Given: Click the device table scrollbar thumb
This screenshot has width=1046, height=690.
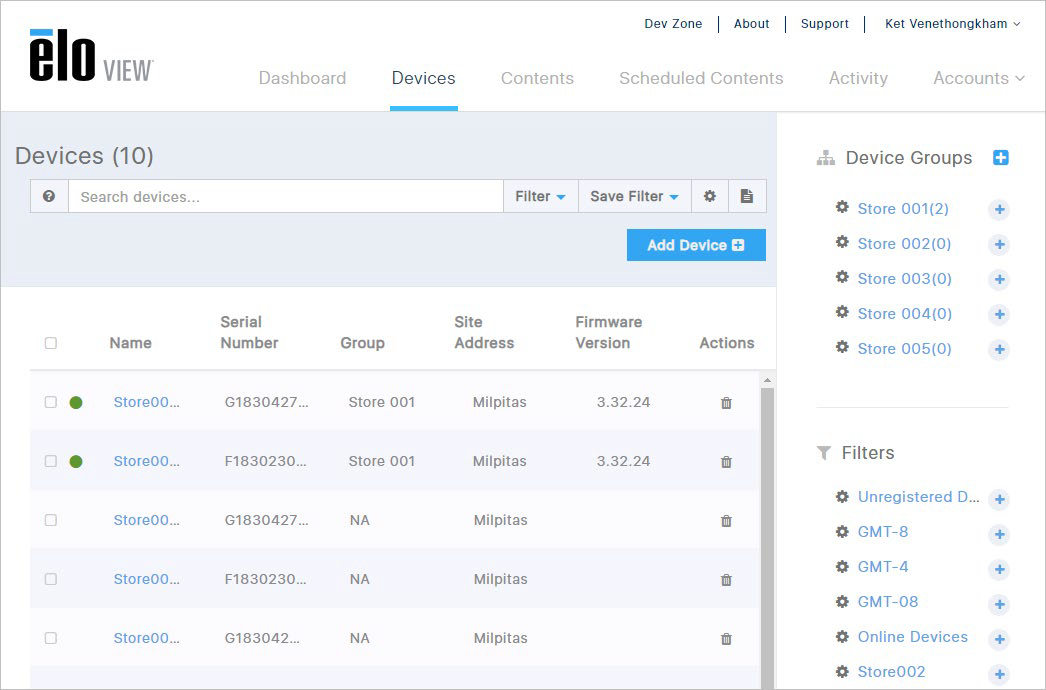Looking at the screenshot, I should tap(767, 537).
